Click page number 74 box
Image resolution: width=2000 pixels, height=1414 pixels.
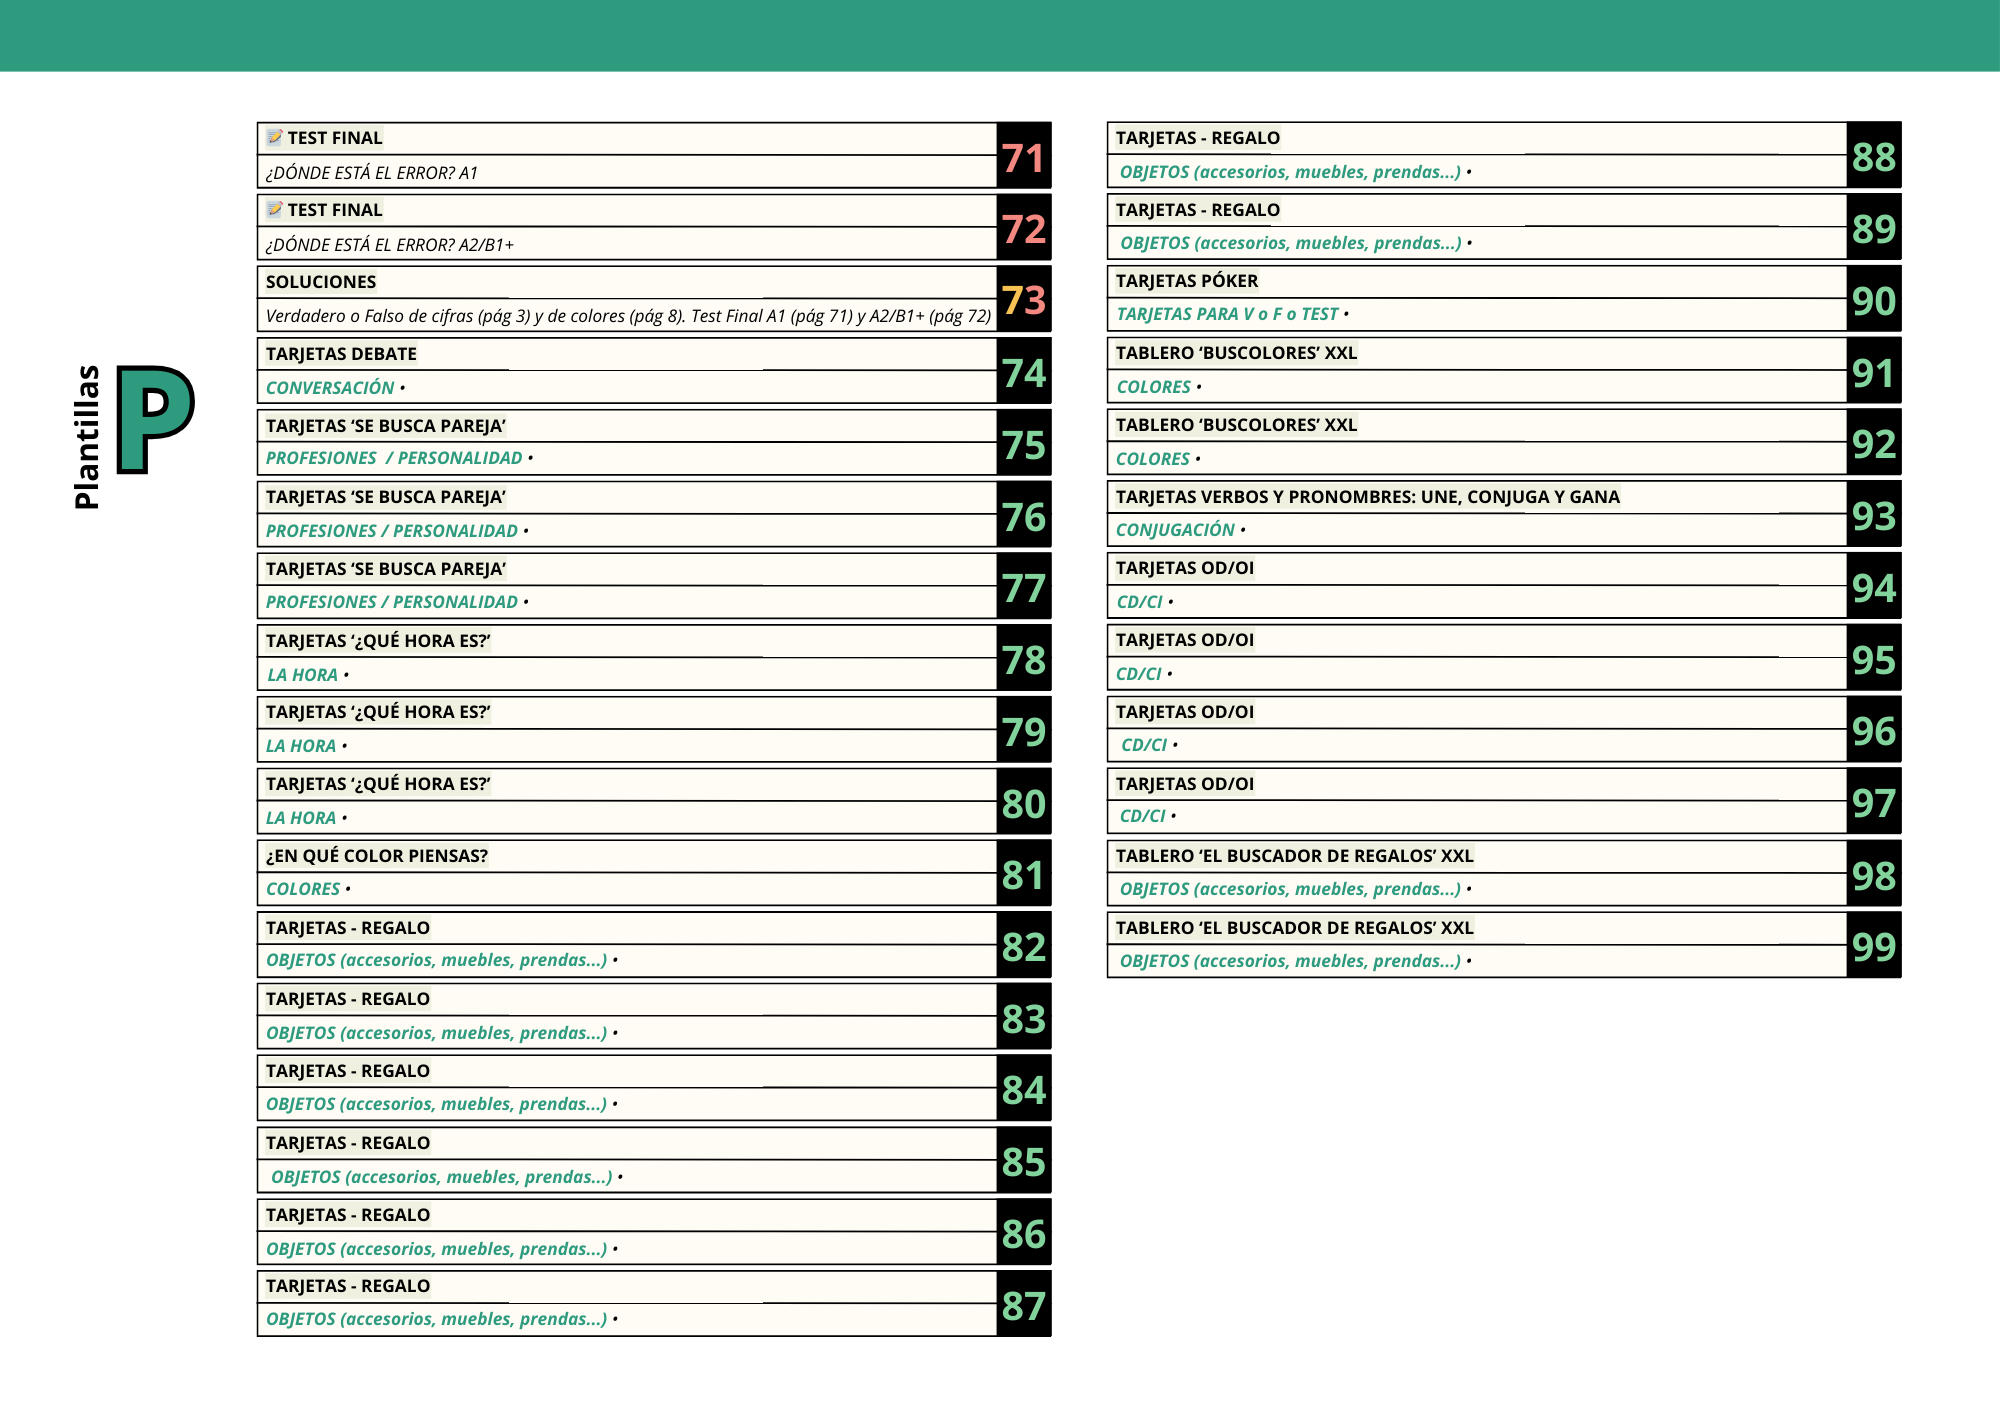pos(1023,372)
